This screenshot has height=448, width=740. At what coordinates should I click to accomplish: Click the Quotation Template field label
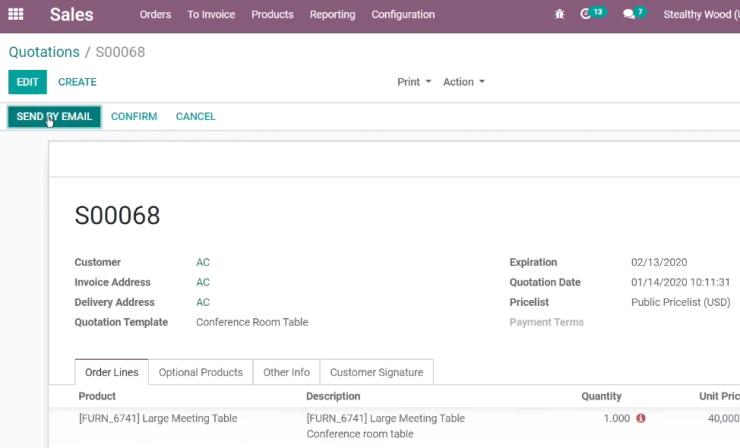(x=121, y=322)
